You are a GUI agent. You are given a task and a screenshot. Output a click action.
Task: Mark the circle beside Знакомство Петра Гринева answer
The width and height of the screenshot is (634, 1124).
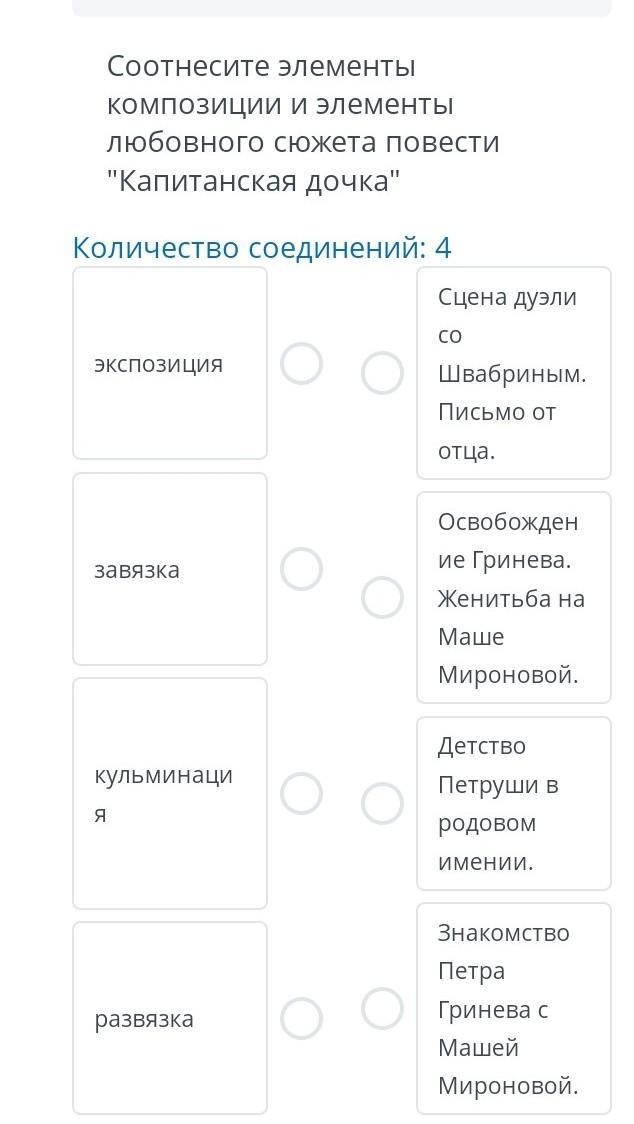pos(382,1009)
